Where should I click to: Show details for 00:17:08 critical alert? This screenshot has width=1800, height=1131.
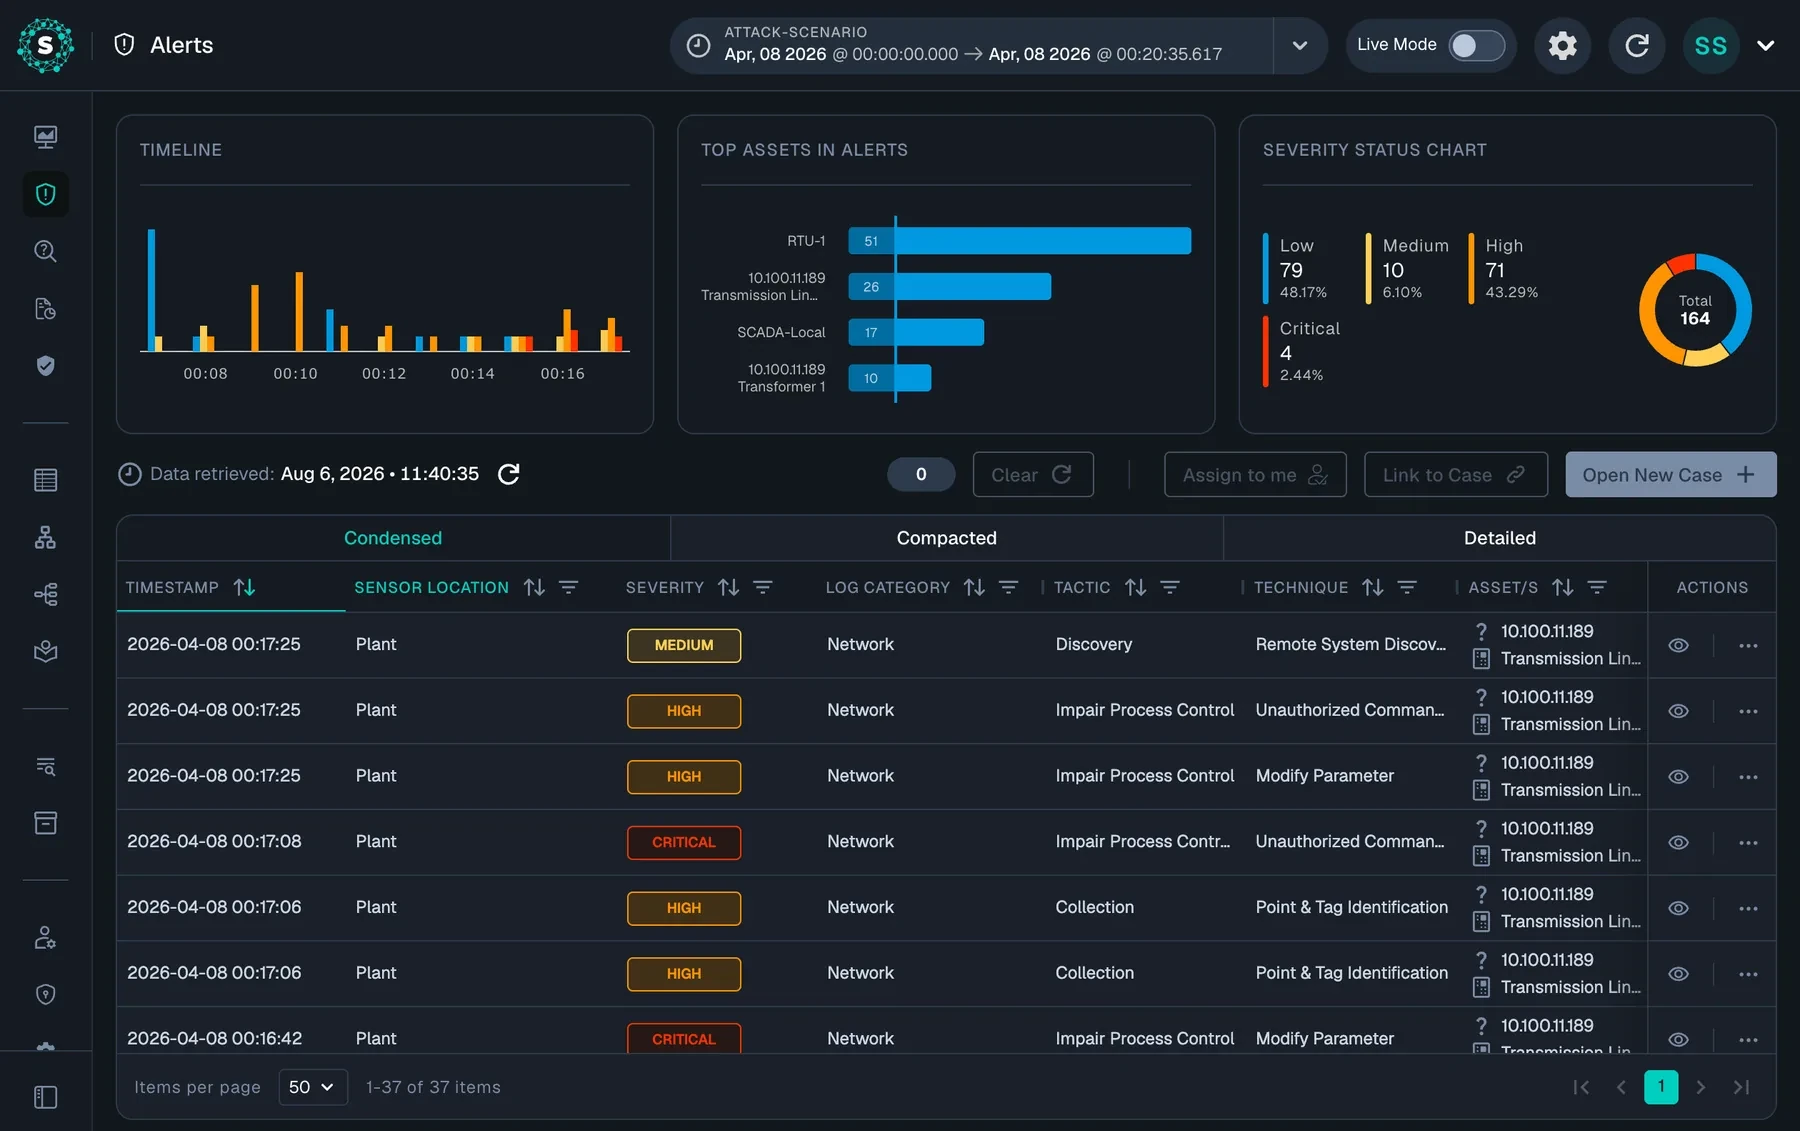(1678, 842)
